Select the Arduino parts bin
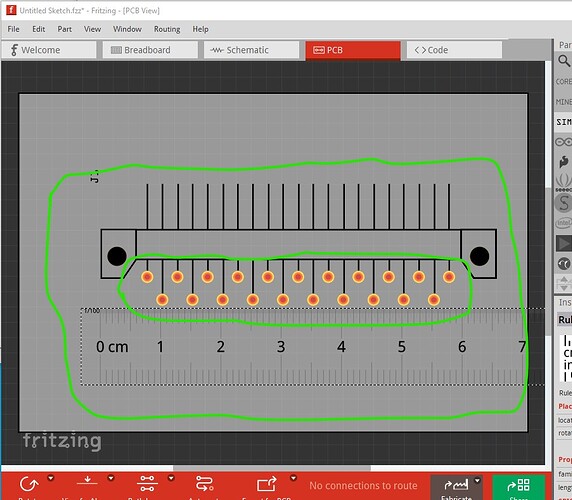 [564, 142]
